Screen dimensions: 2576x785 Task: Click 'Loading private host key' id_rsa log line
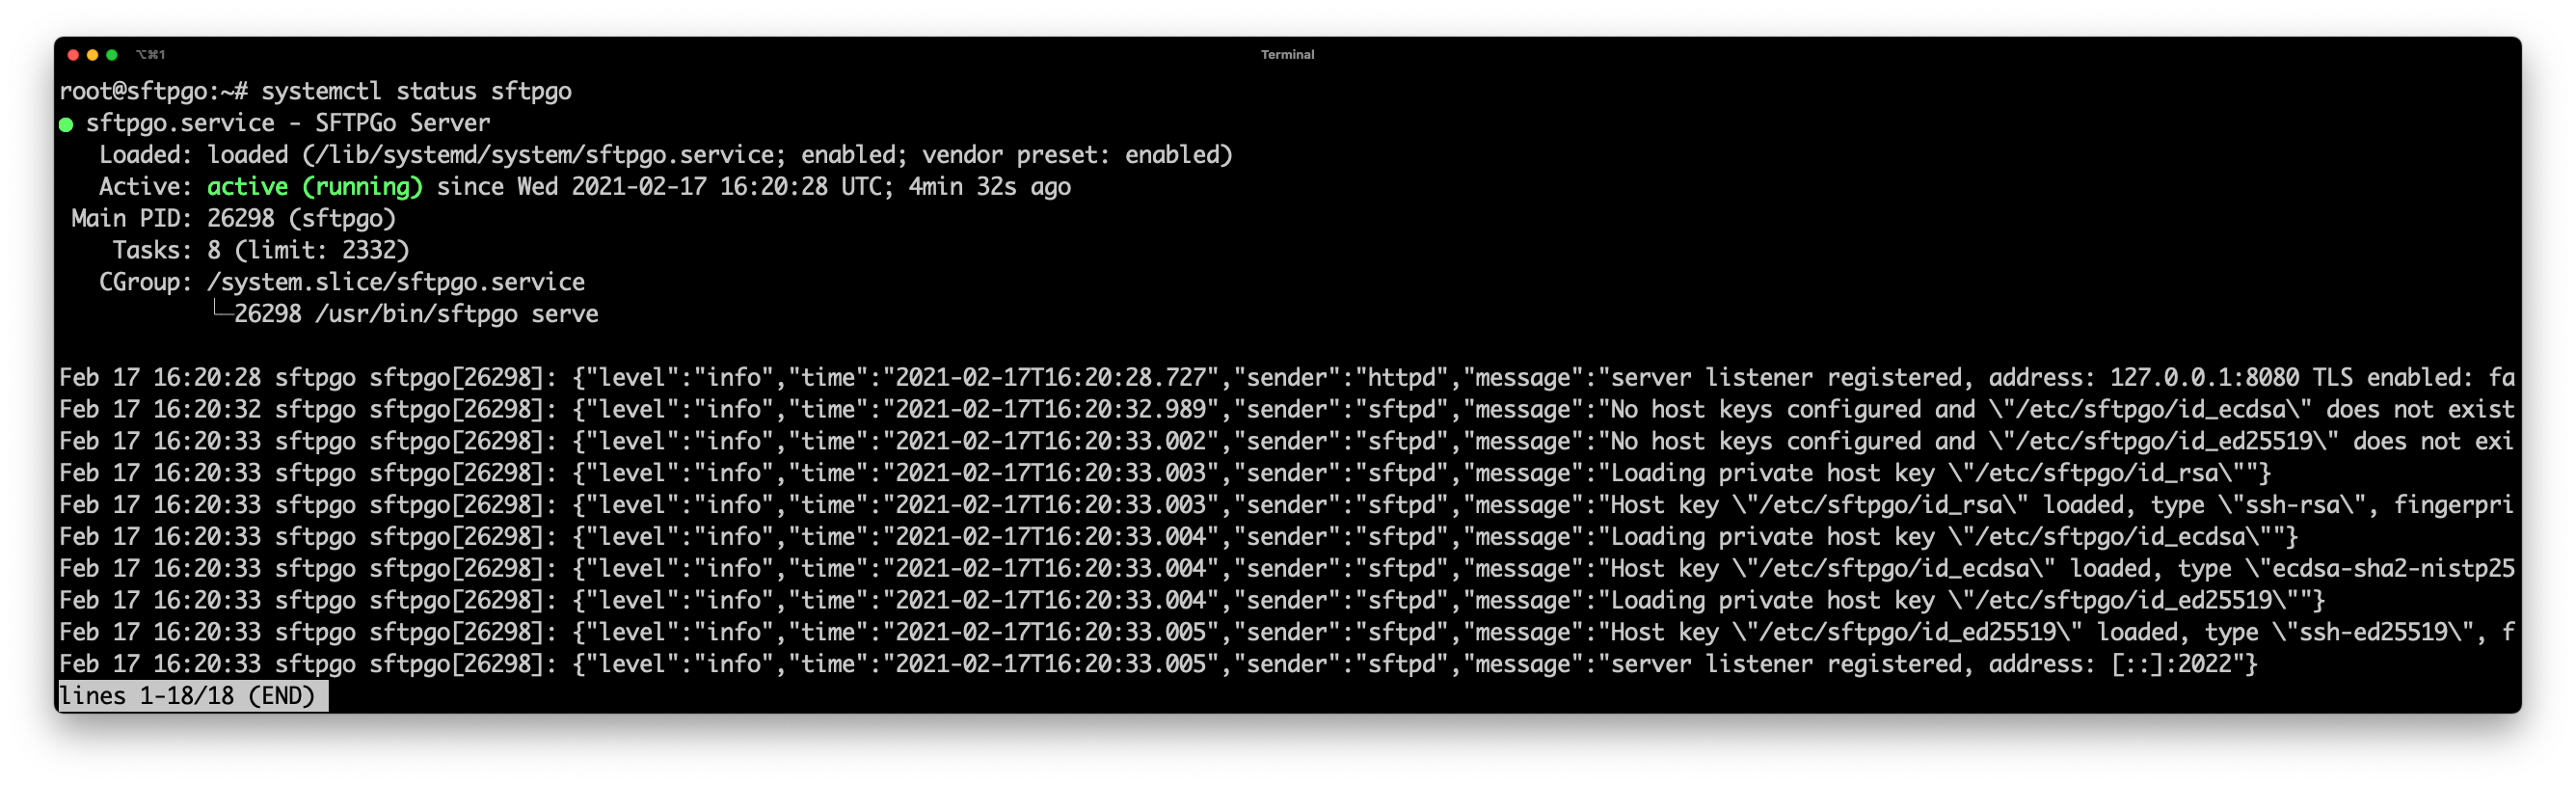pyautogui.click(x=1165, y=473)
